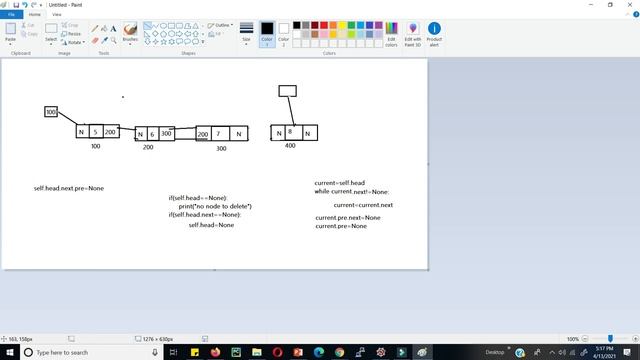This screenshot has height=360, width=640.
Task: Select Color 2 background box
Action: (284, 34)
